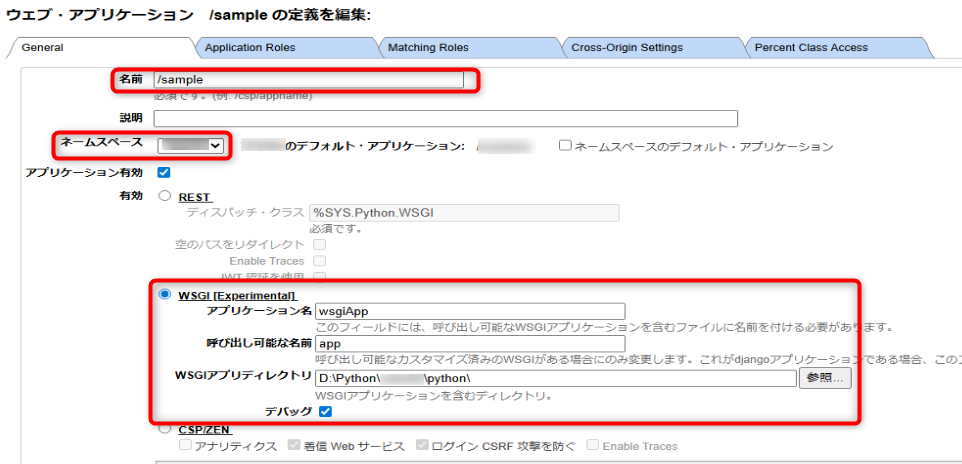
Task: Click the WSGIアプリディレクトリ path field
Action: [x=554, y=378]
